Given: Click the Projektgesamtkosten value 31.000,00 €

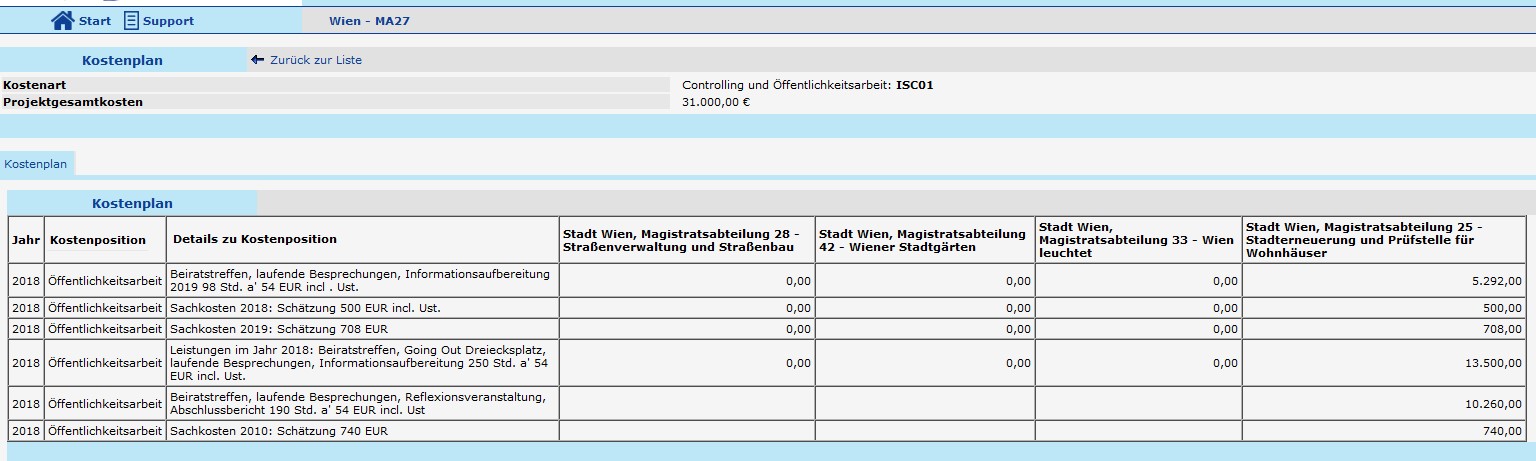Looking at the screenshot, I should (716, 101).
